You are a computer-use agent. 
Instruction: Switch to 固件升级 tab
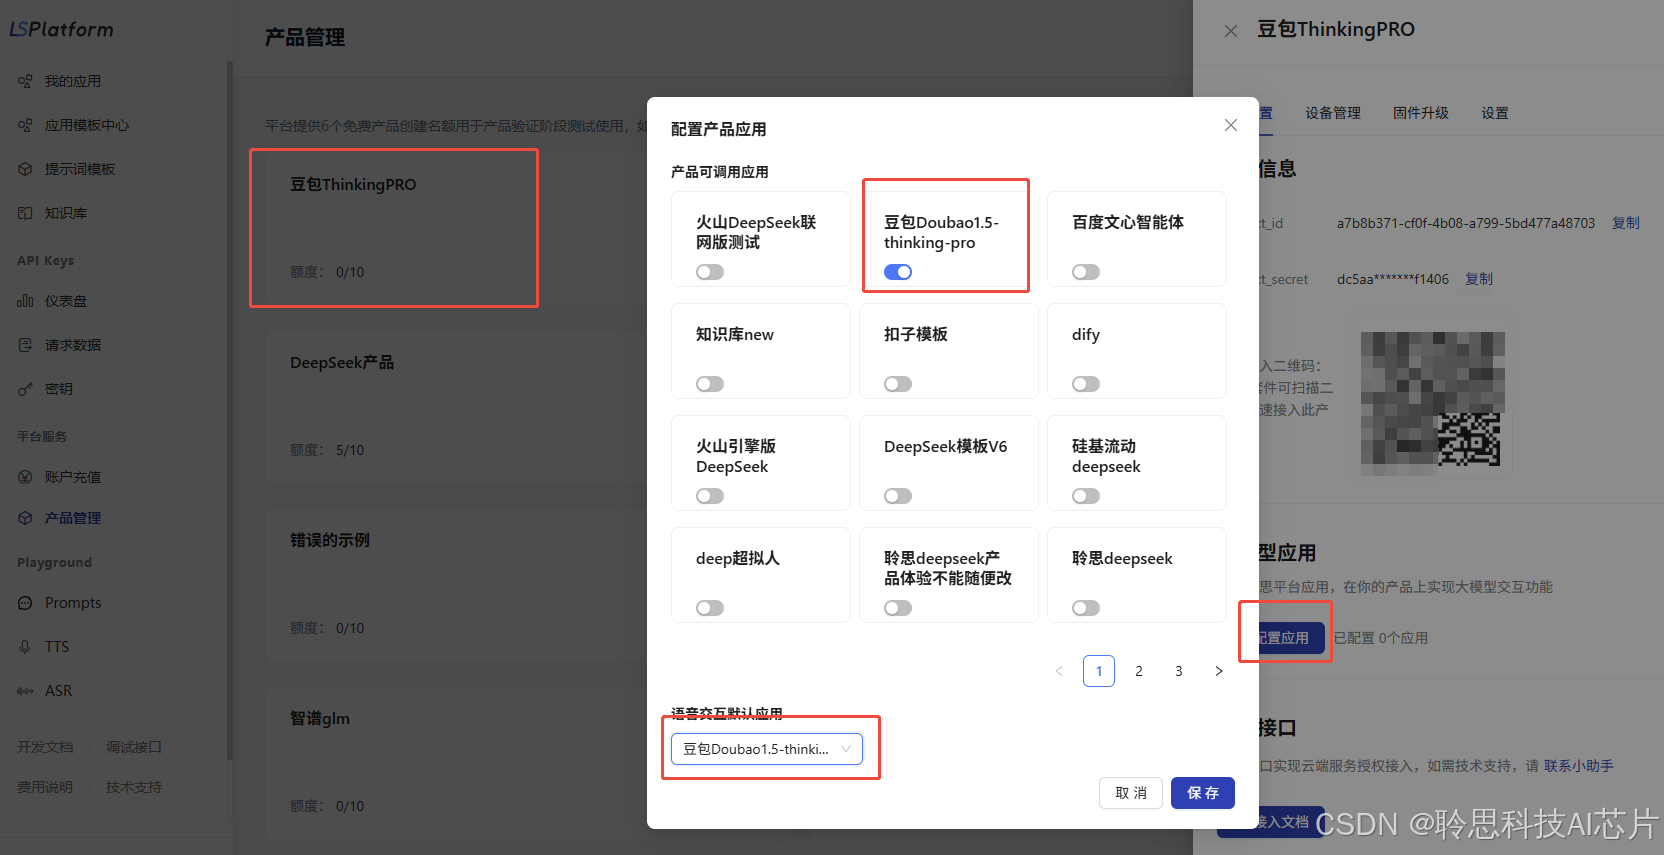(1421, 113)
